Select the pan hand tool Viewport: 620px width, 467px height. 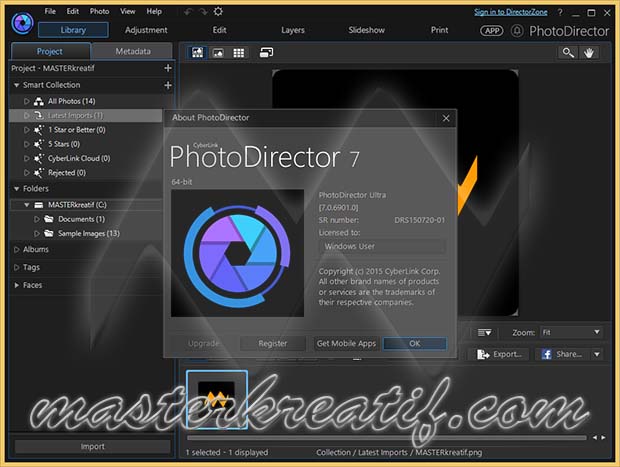point(589,53)
